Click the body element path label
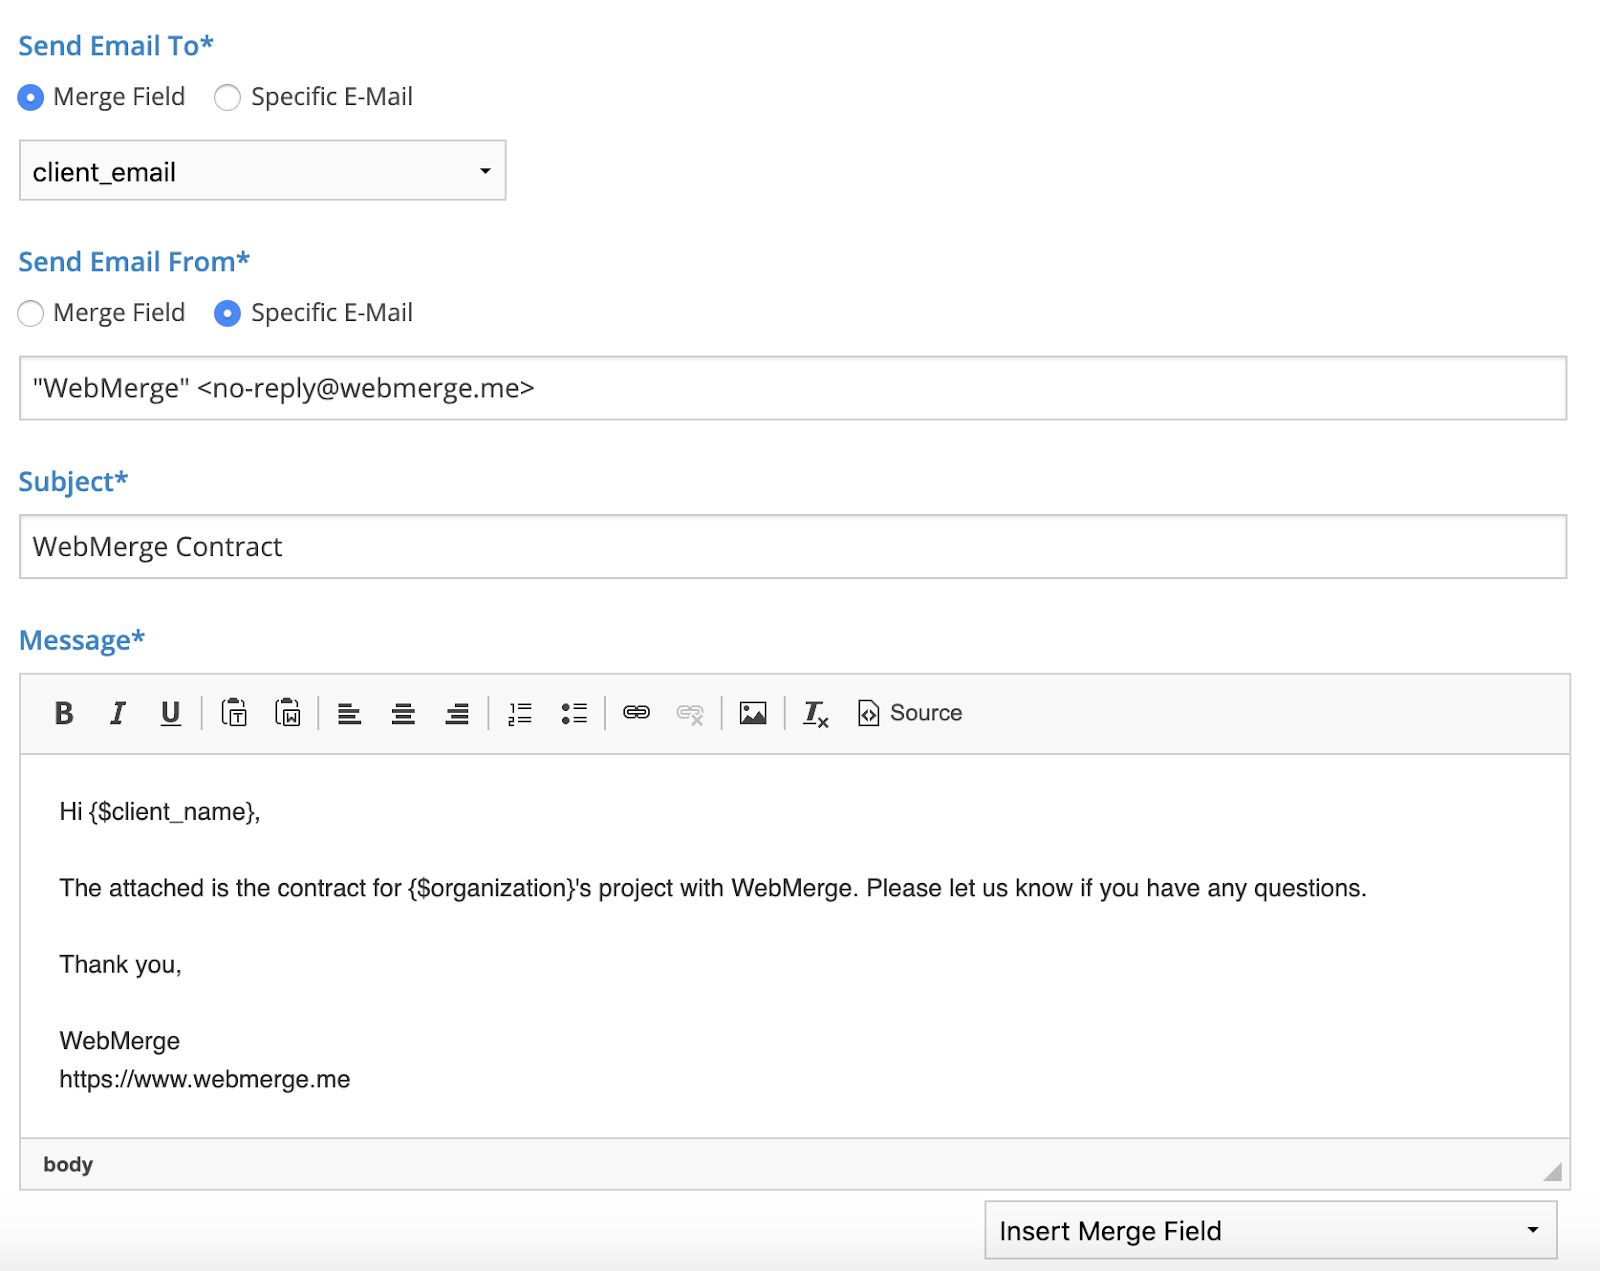The height and width of the screenshot is (1271, 1600). click(x=68, y=1164)
